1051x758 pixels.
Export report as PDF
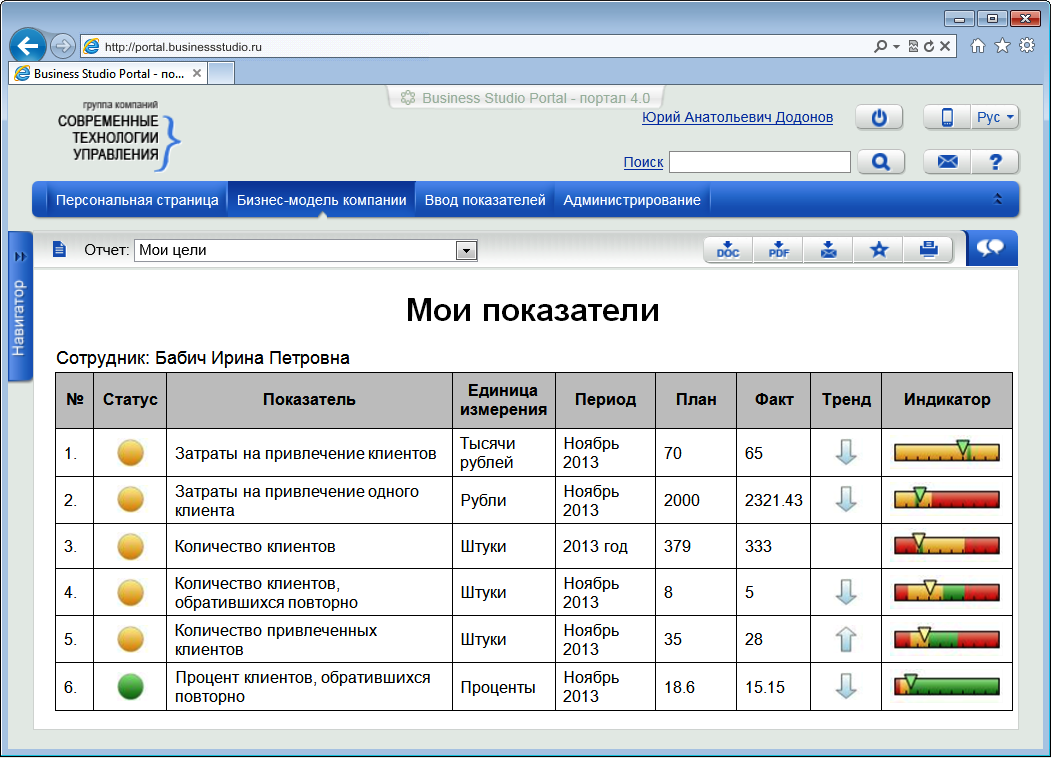(778, 250)
